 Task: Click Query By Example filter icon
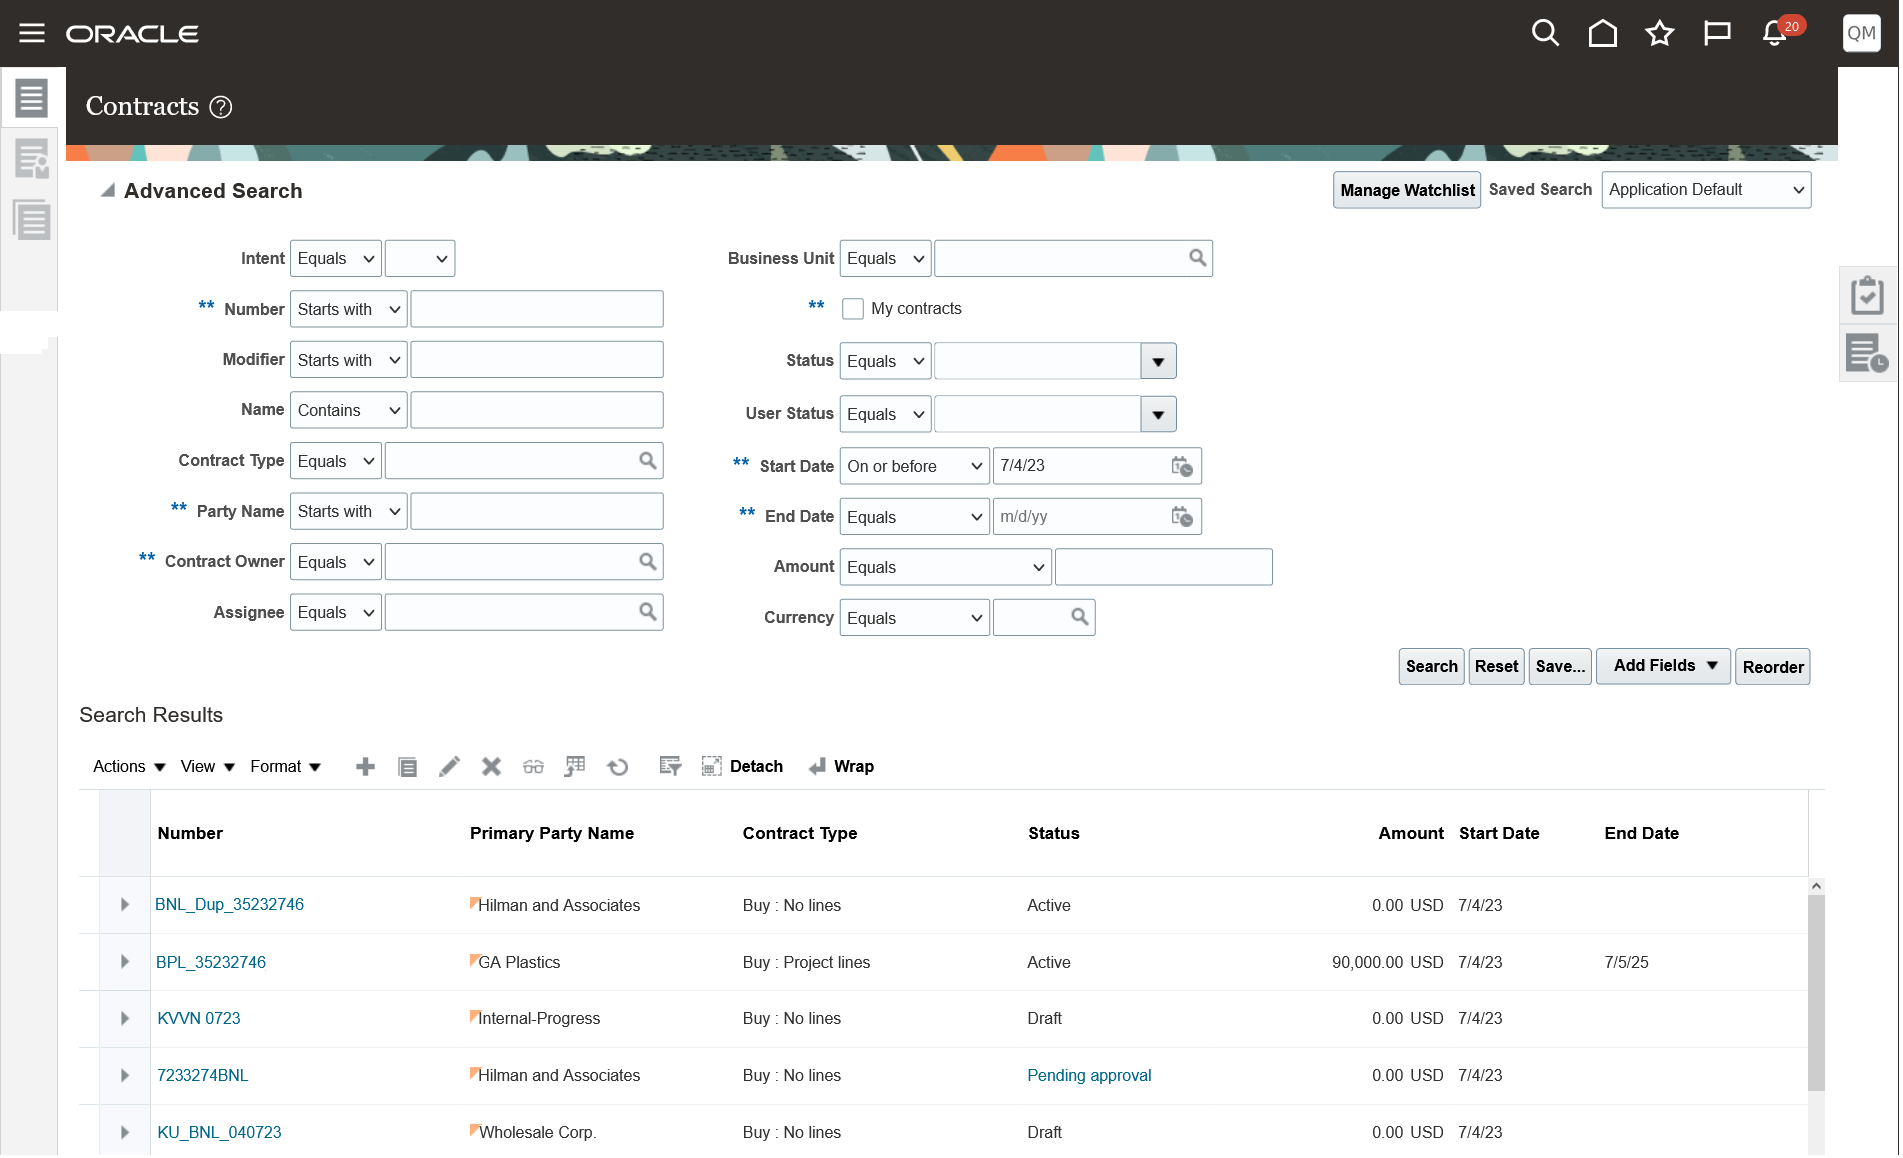(670, 767)
